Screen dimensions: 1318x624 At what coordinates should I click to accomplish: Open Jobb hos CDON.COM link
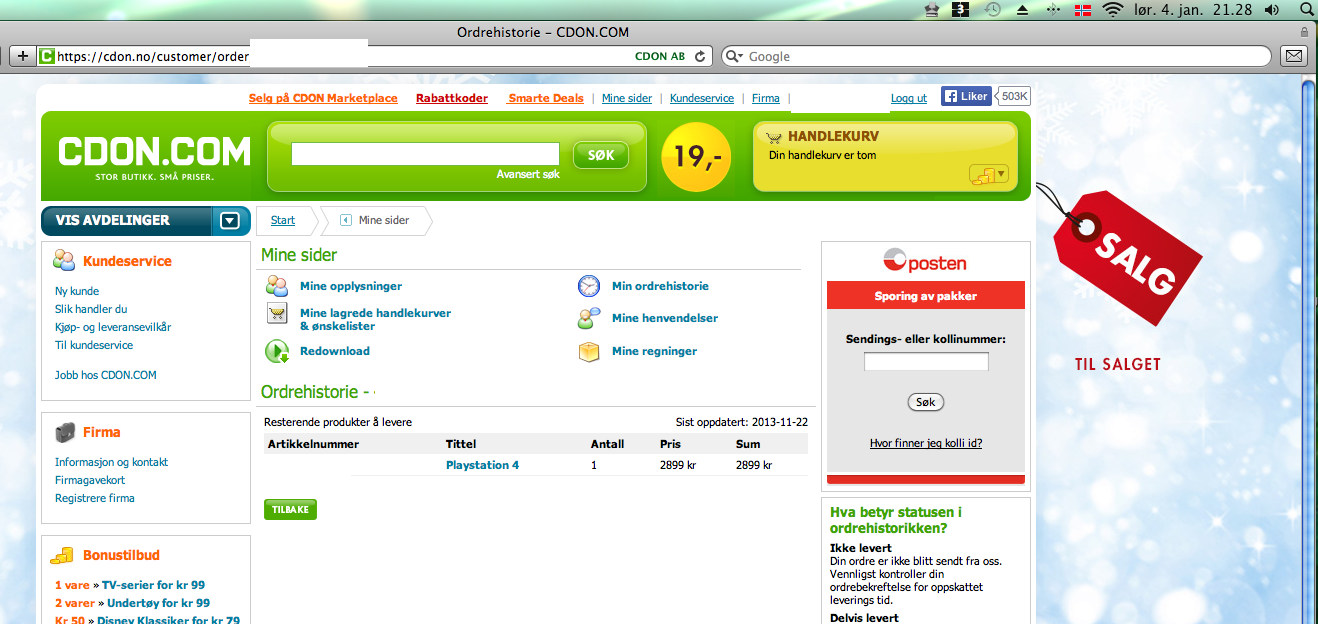coord(106,375)
